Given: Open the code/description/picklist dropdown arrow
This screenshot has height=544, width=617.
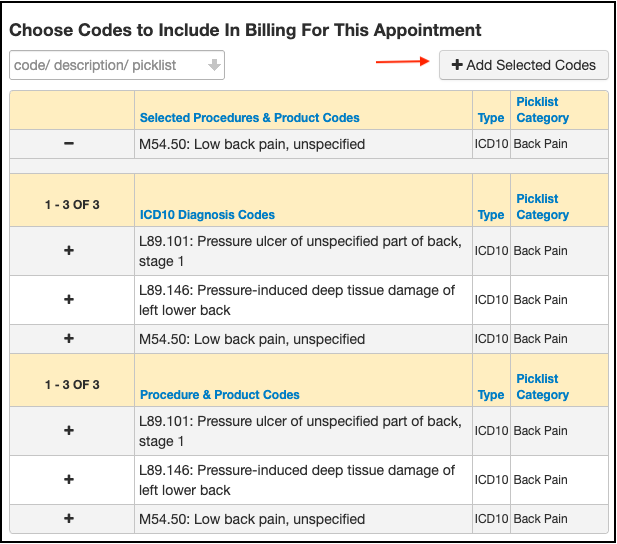Looking at the screenshot, I should click(x=213, y=65).
